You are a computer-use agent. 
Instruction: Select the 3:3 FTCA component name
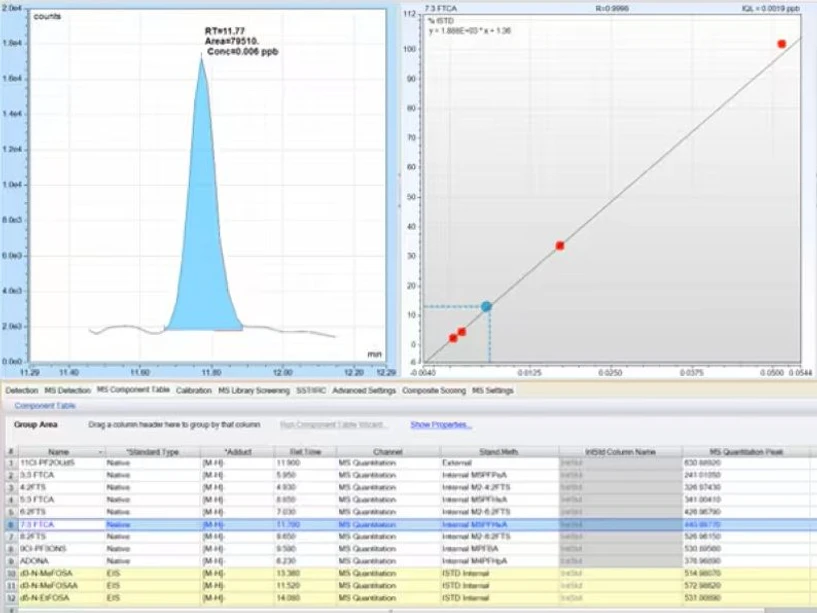[36, 475]
